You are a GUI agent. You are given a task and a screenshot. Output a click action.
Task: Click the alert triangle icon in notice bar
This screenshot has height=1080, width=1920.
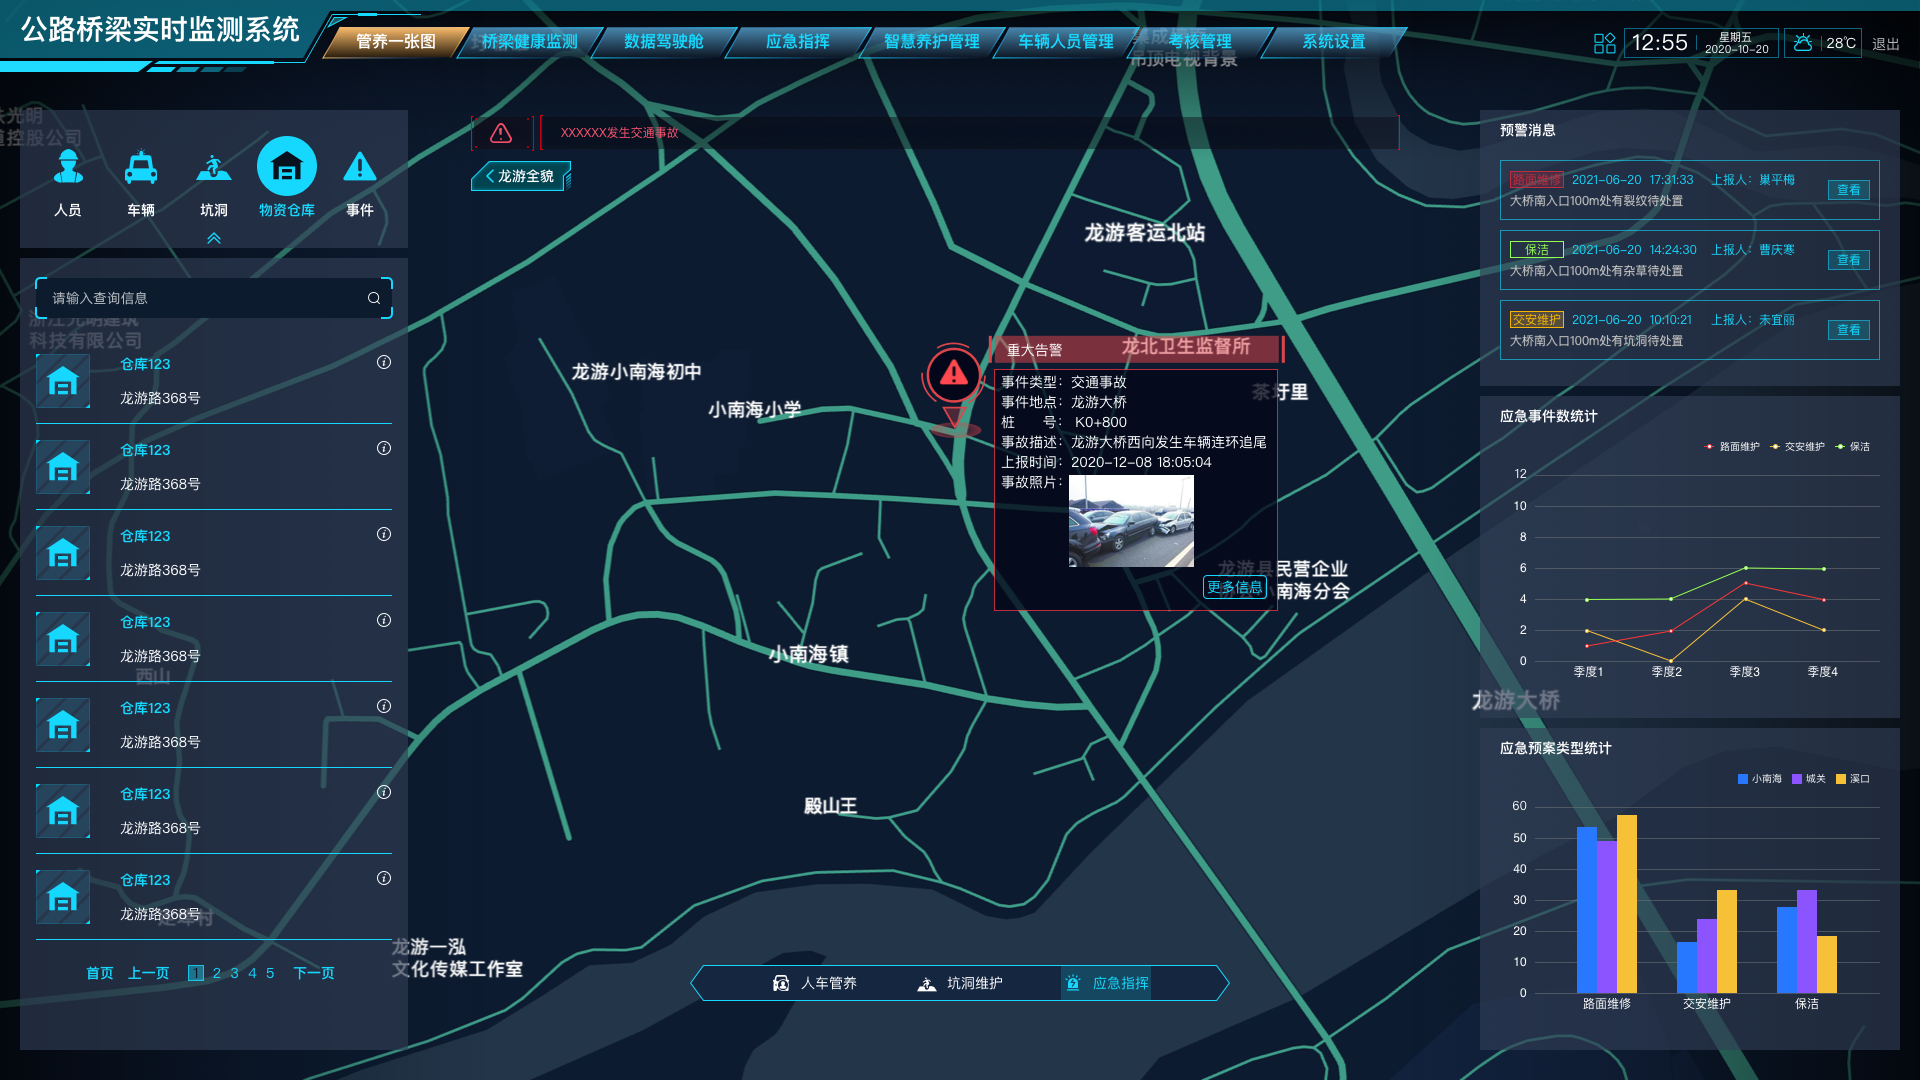tap(501, 133)
